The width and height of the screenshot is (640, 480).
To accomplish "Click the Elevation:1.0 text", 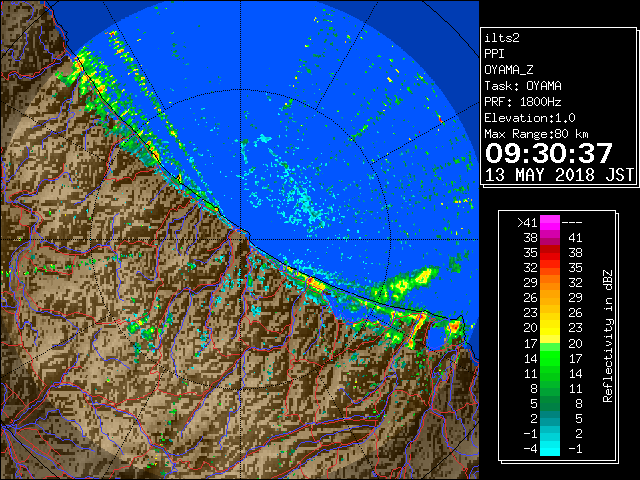I will point(530,118).
